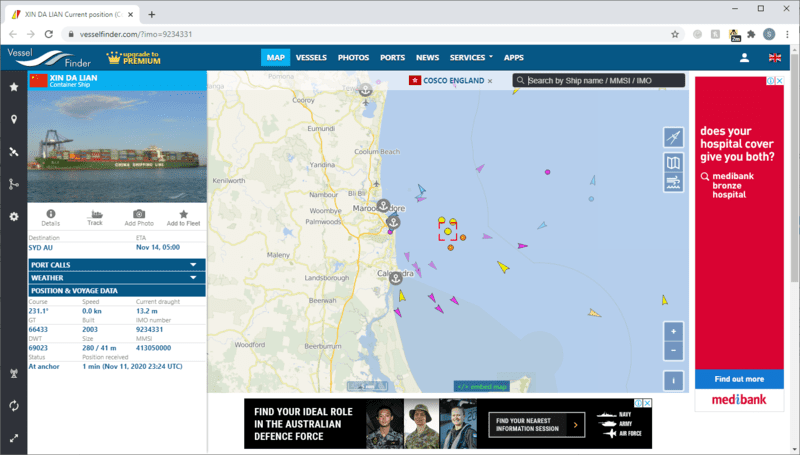
Task: Click the location pin sidebar icon
Action: [x=14, y=119]
